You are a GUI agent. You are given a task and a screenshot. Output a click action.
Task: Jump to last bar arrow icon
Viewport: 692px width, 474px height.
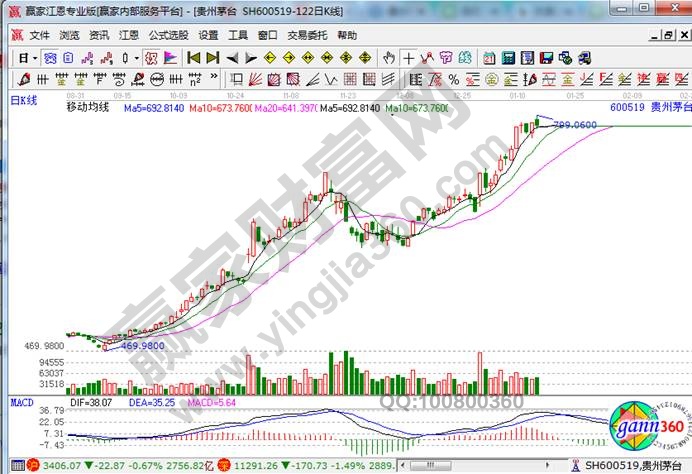213,57
